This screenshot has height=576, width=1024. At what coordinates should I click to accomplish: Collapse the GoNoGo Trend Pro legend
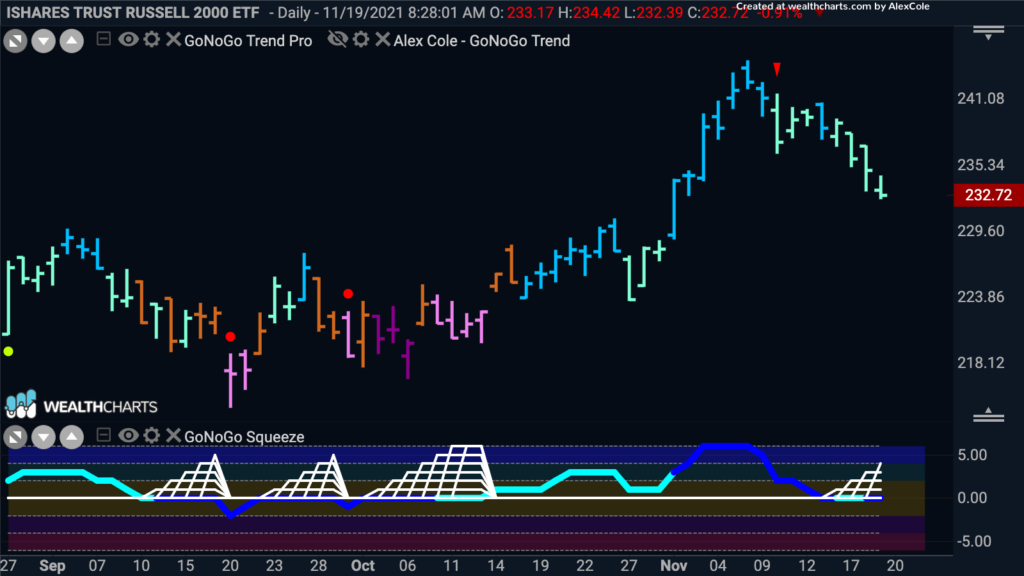pyautogui.click(x=104, y=41)
